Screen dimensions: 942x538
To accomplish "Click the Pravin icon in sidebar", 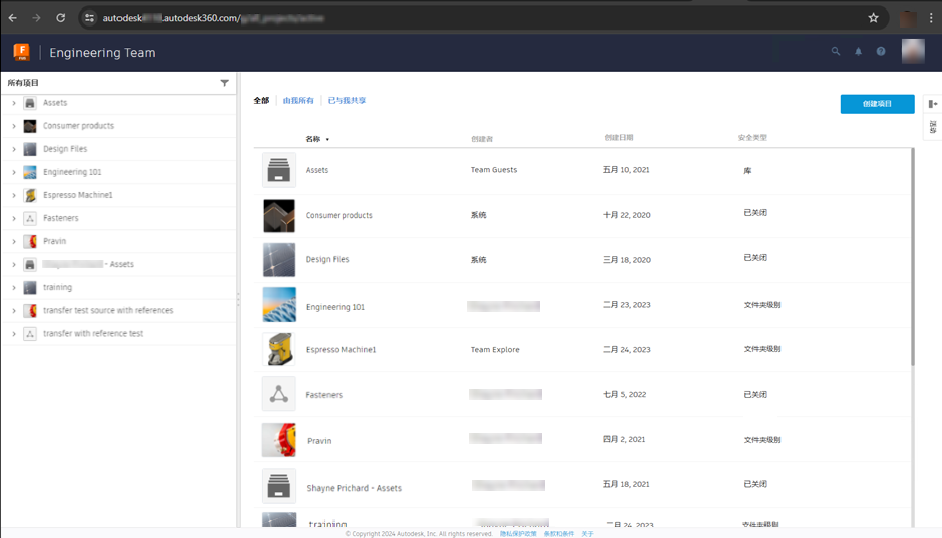I will (x=29, y=241).
